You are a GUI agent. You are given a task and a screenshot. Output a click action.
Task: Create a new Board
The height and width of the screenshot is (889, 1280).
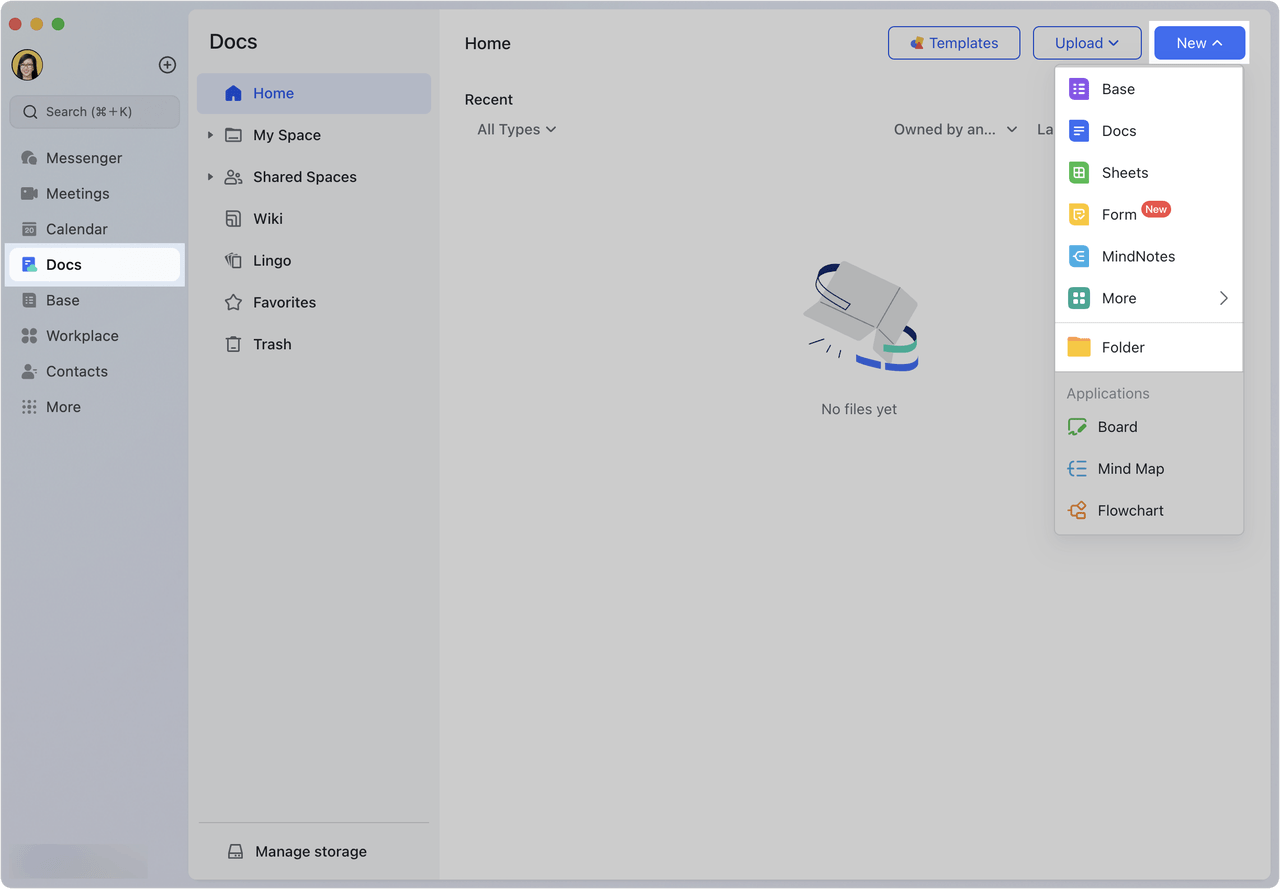coord(1118,426)
